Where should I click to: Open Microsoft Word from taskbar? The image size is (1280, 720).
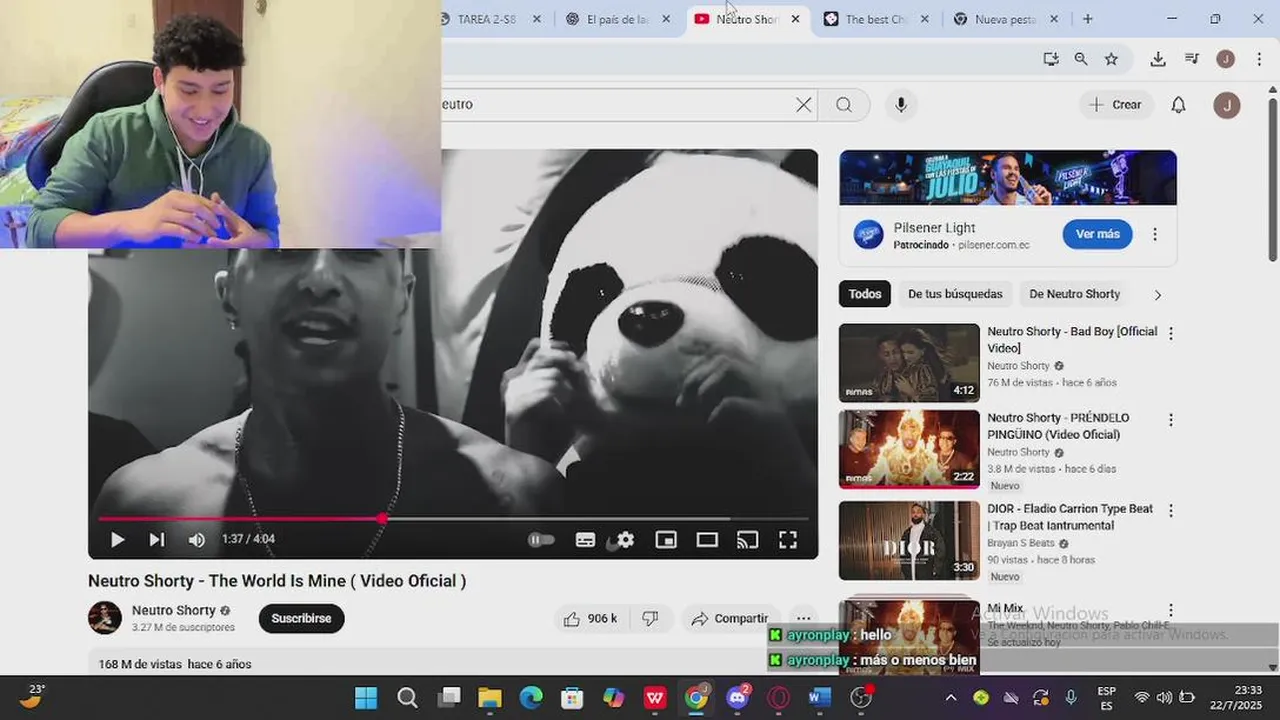coord(820,697)
